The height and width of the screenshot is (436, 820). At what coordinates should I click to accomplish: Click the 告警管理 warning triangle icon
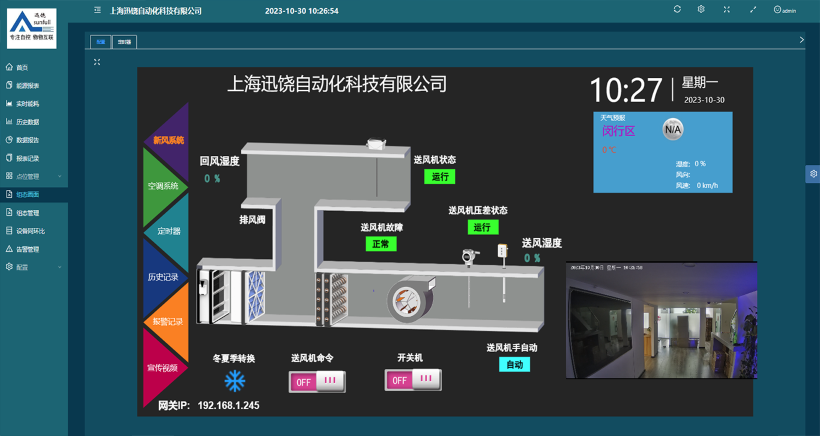(x=9, y=249)
